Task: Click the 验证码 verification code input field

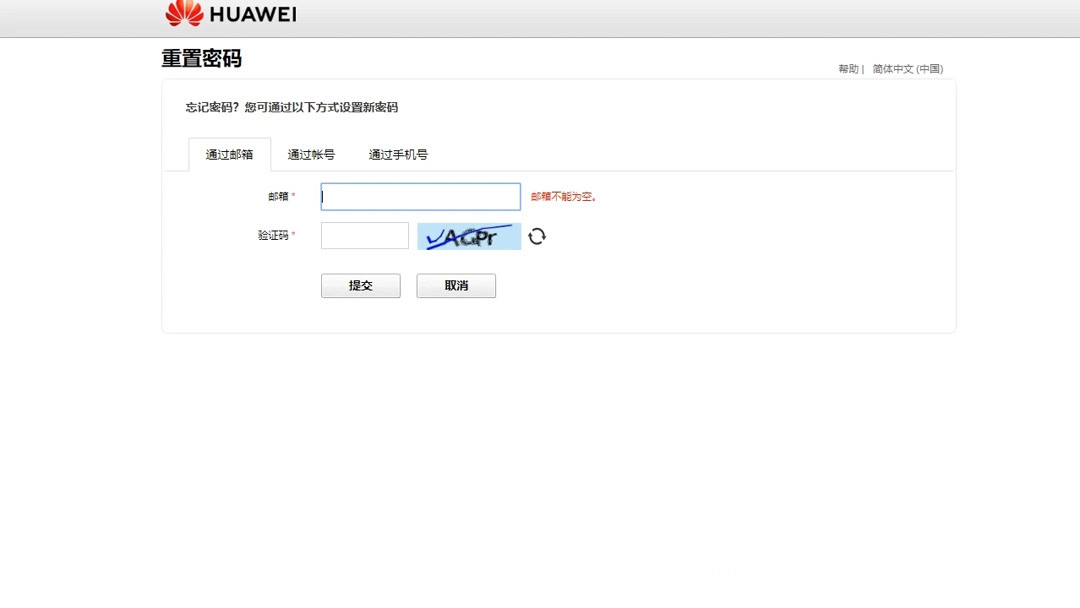Action: pyautogui.click(x=364, y=235)
